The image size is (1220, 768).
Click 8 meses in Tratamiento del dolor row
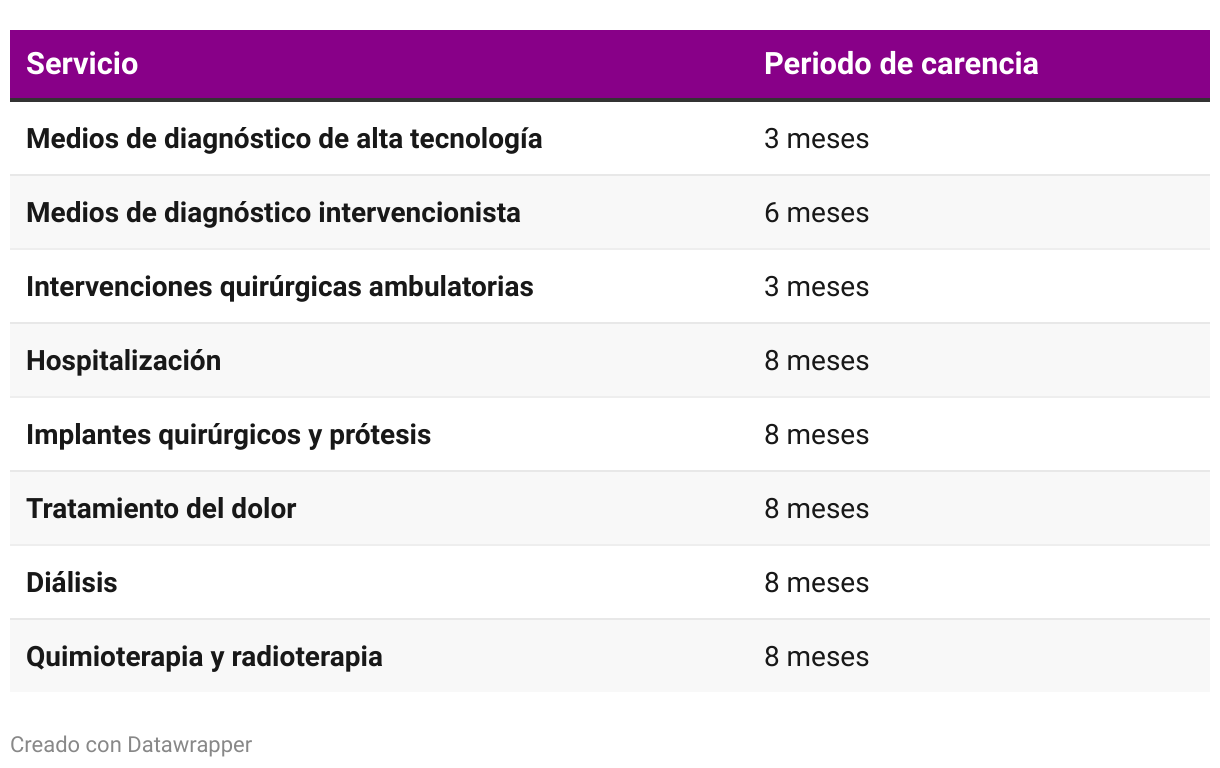coord(816,508)
